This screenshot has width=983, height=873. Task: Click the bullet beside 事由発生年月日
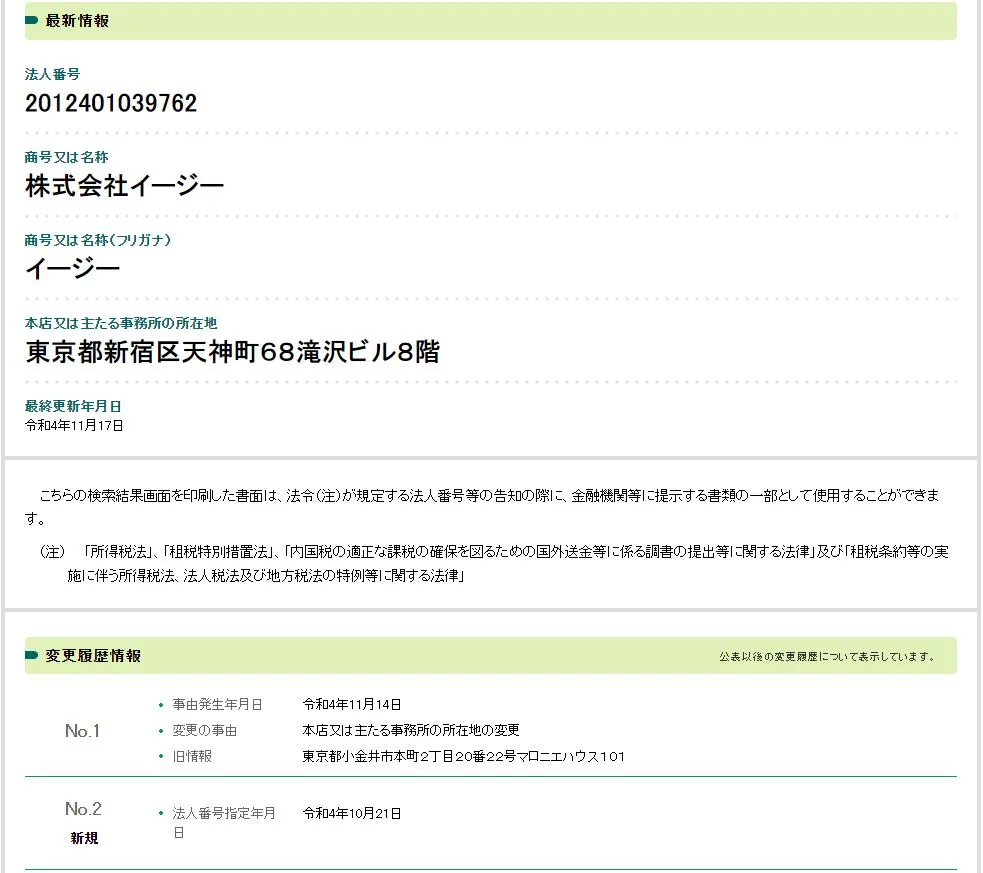(x=161, y=705)
